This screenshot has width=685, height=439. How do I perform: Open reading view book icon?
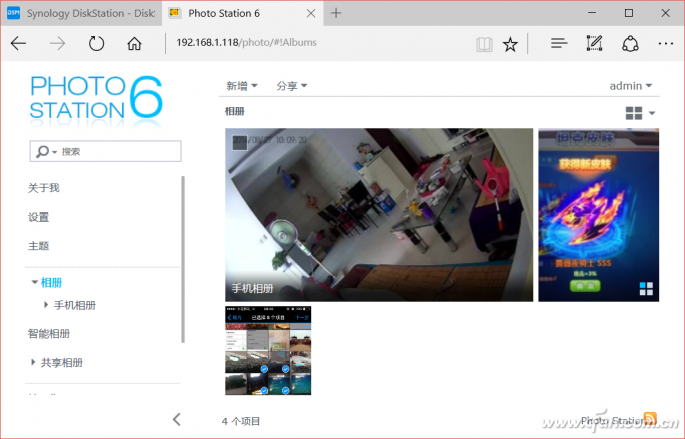click(x=484, y=44)
